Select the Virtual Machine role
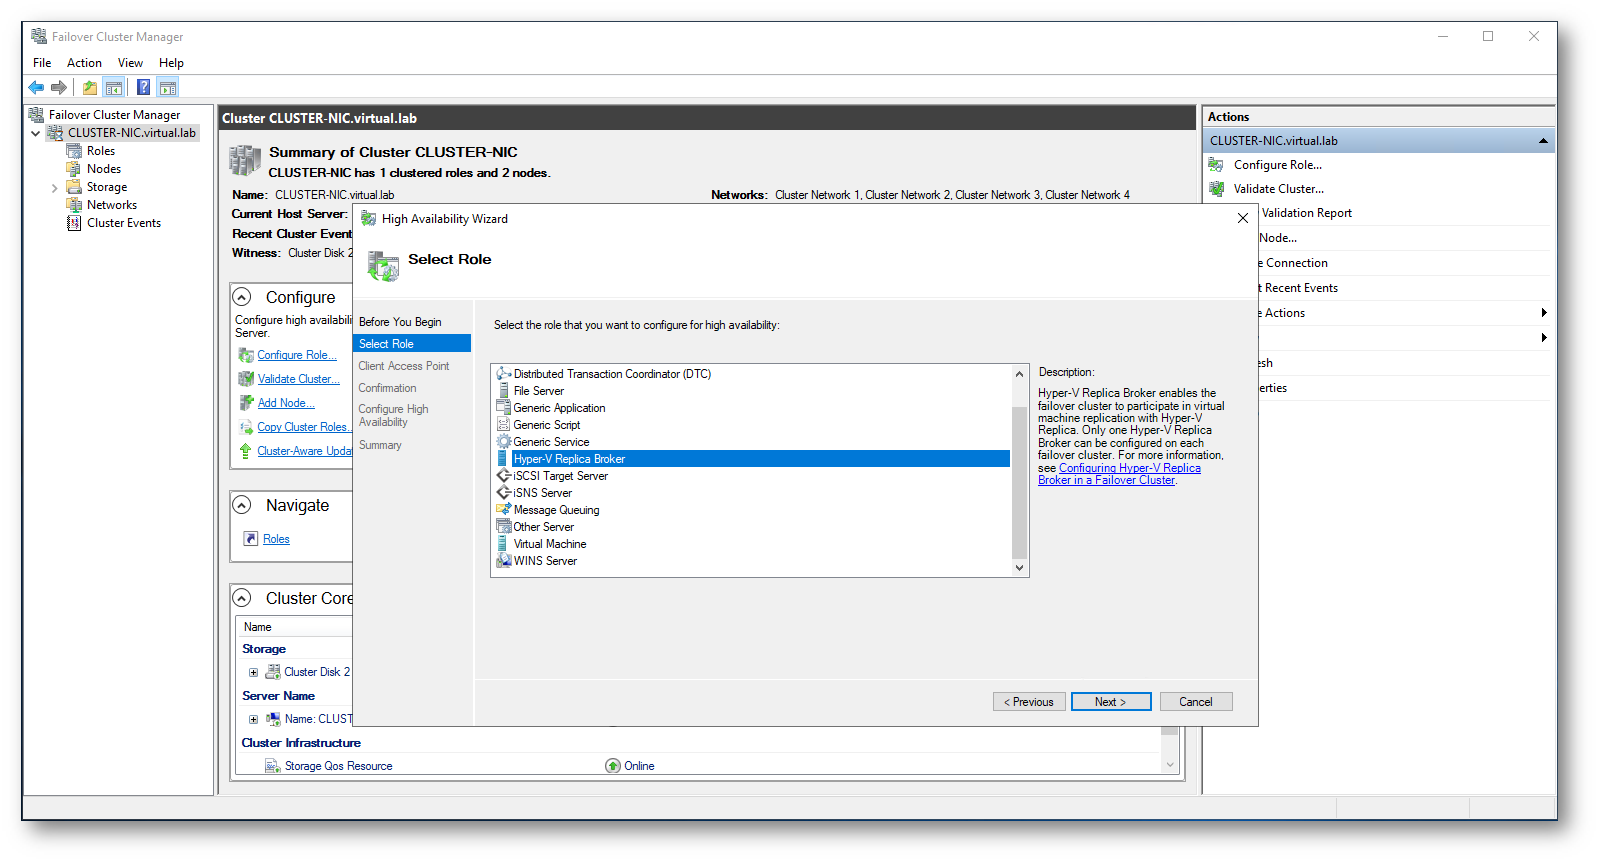This screenshot has width=1600, height=863. coord(550,544)
